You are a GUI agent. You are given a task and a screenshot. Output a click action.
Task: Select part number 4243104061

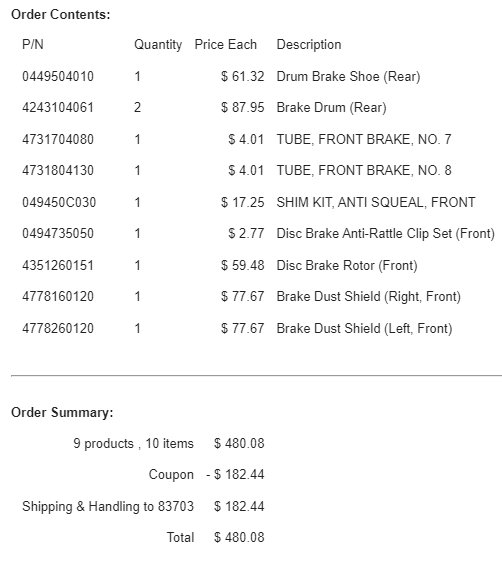tap(58, 107)
